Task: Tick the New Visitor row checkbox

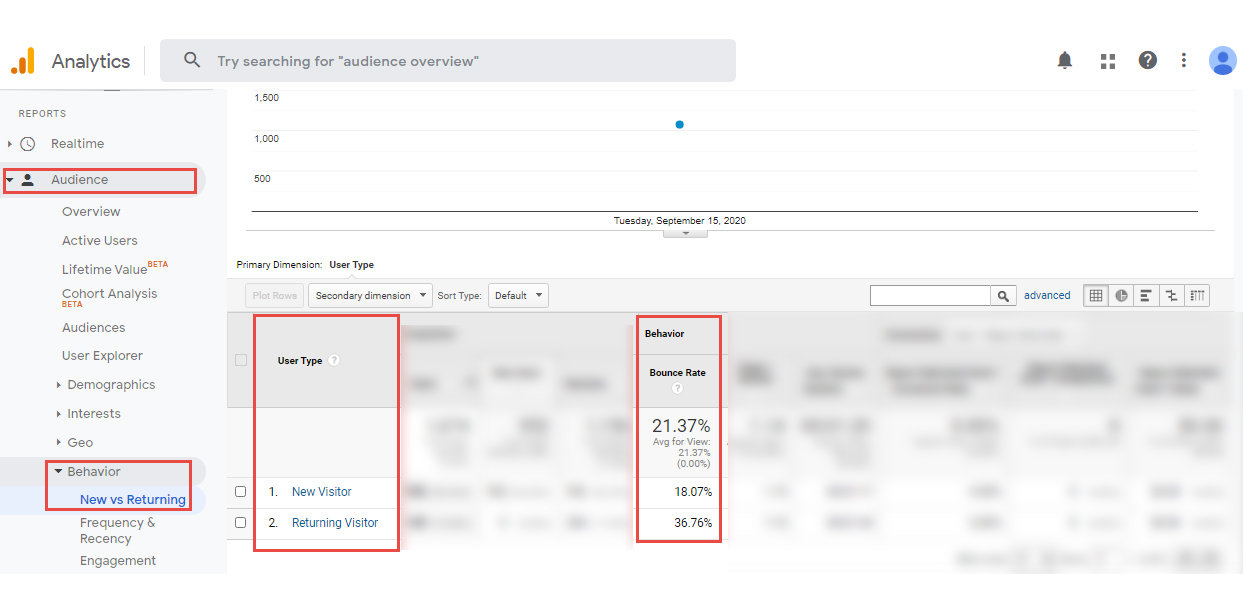Action: (240, 492)
